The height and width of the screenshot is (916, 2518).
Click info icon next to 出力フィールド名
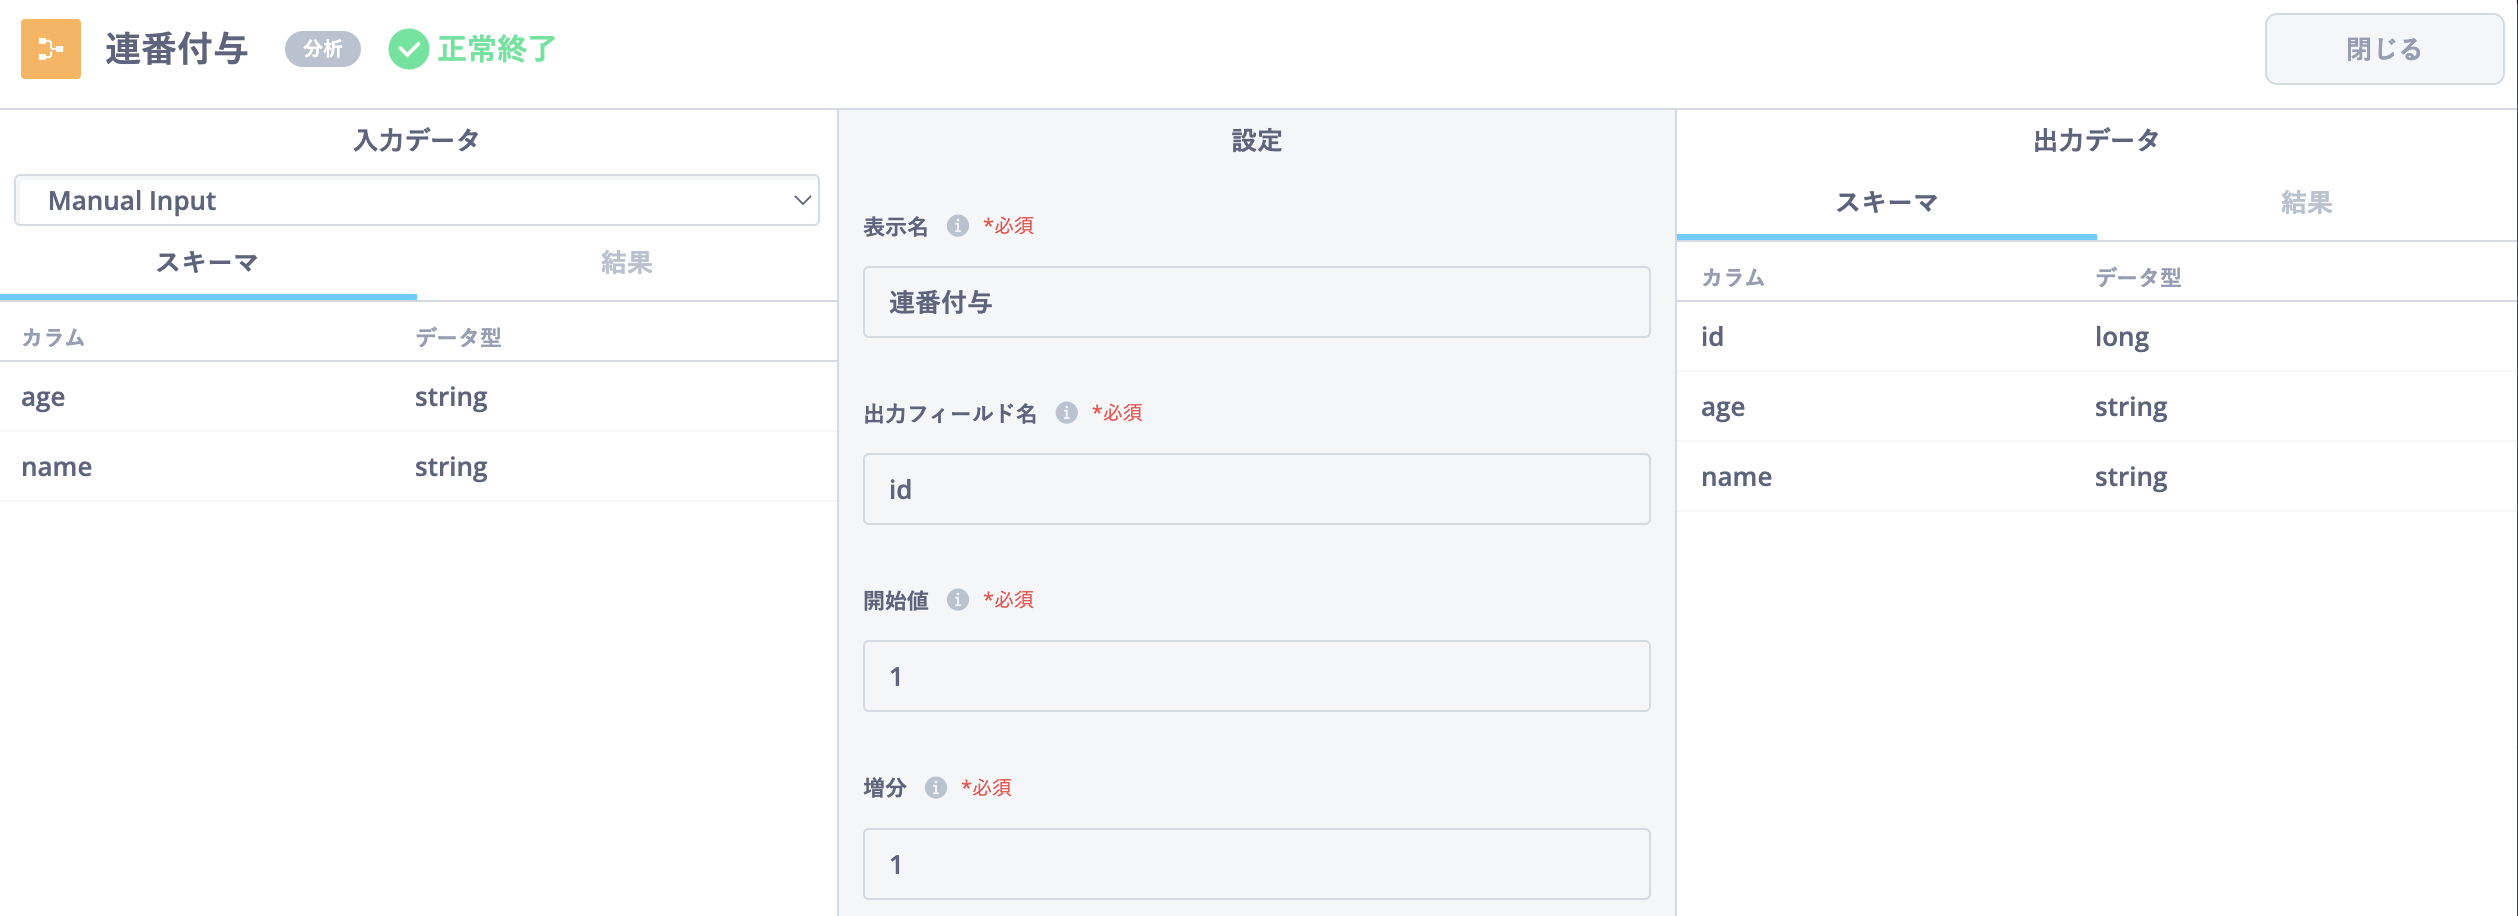(x=1066, y=413)
